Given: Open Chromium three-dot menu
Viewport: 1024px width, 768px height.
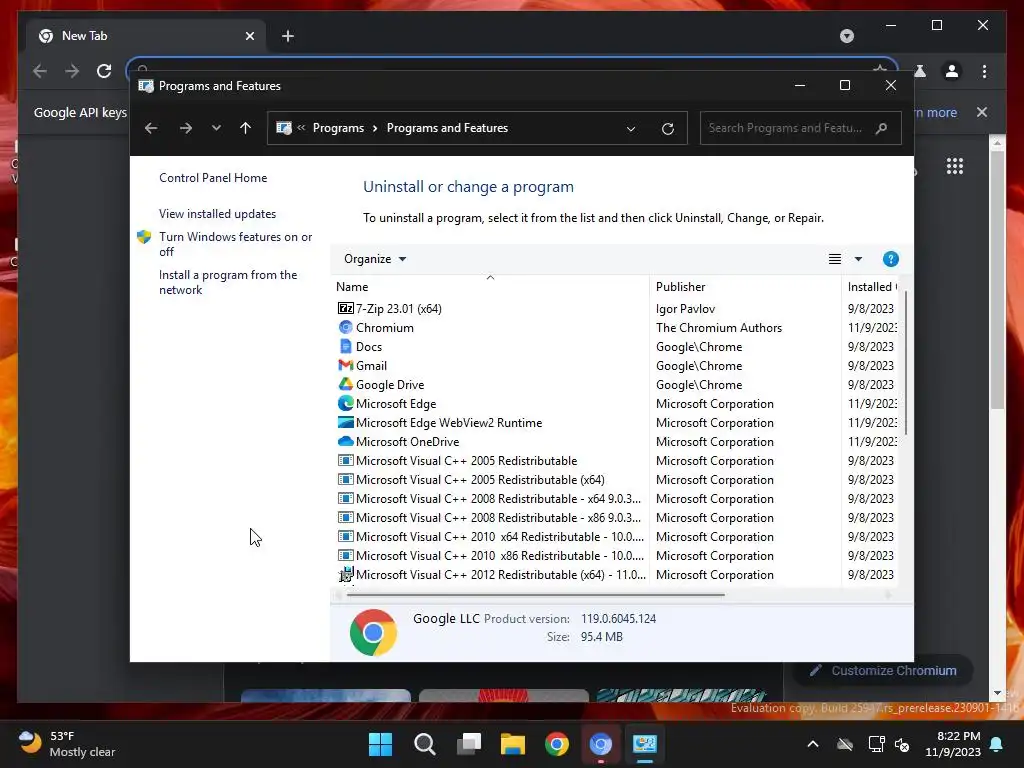Looking at the screenshot, I should 984,71.
